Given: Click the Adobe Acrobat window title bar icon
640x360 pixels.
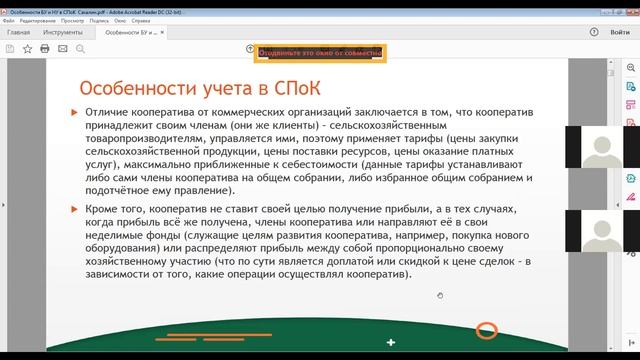Looking at the screenshot, I should pos(4,12).
